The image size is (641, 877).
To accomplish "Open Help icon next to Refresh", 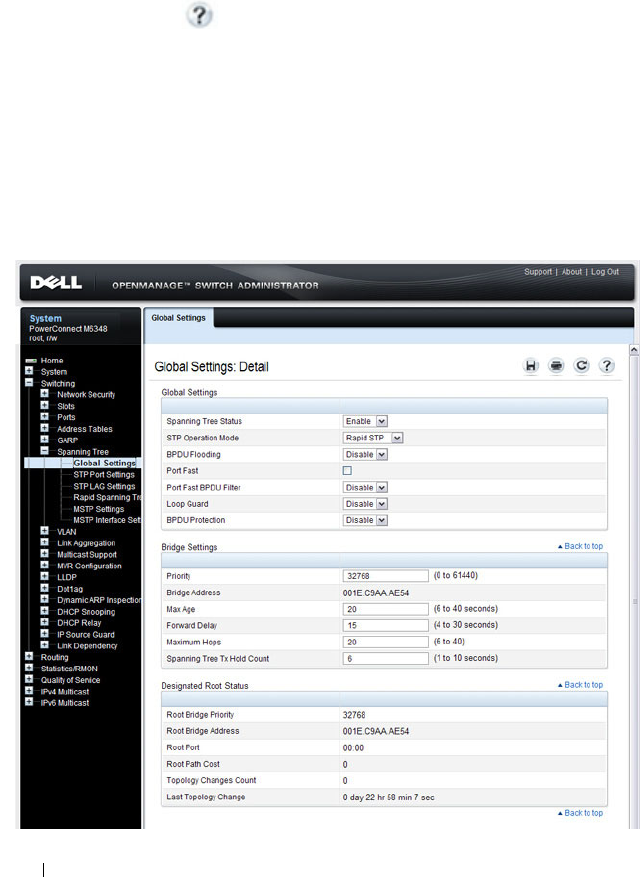I will click(x=607, y=366).
